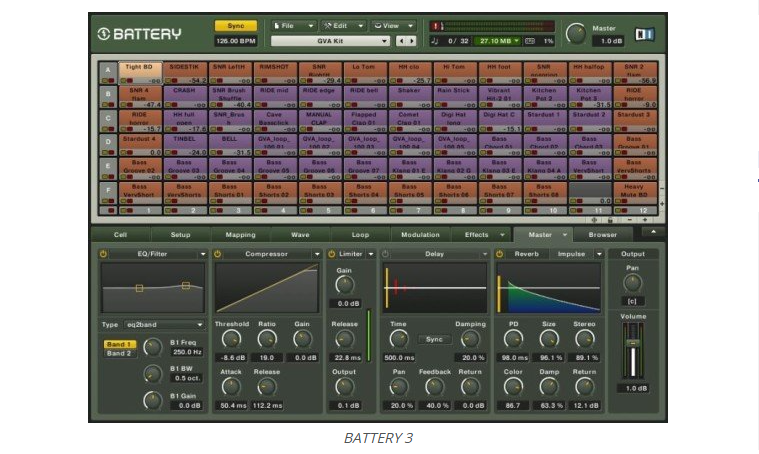Open the Edit menu

click(x=343, y=26)
